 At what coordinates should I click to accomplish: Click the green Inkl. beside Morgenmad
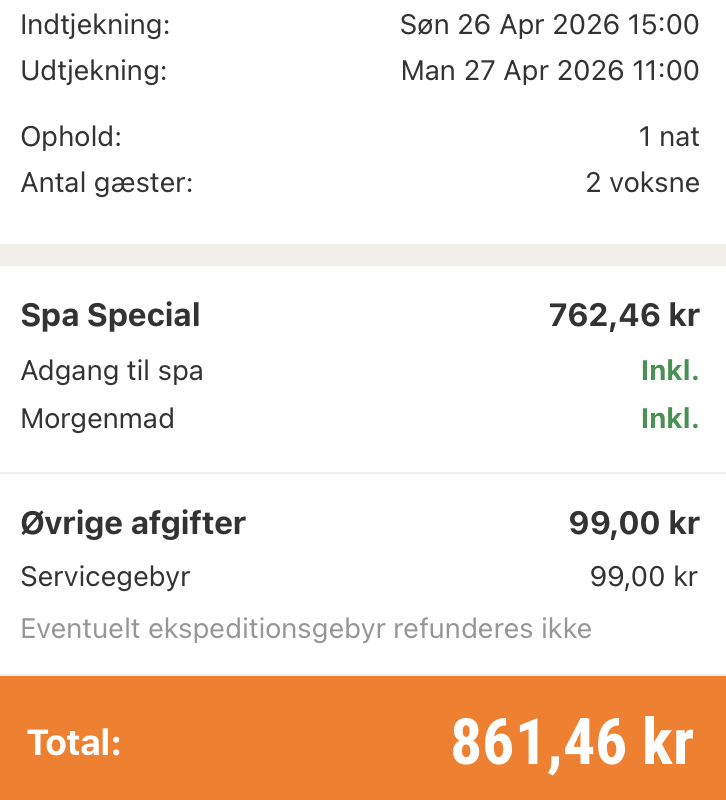669,418
